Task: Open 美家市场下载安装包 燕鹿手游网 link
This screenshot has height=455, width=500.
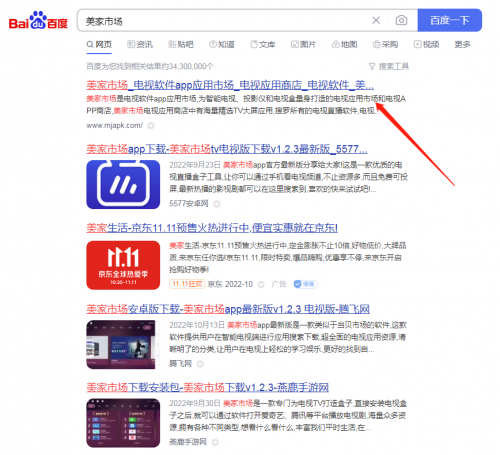Action: pos(207,387)
